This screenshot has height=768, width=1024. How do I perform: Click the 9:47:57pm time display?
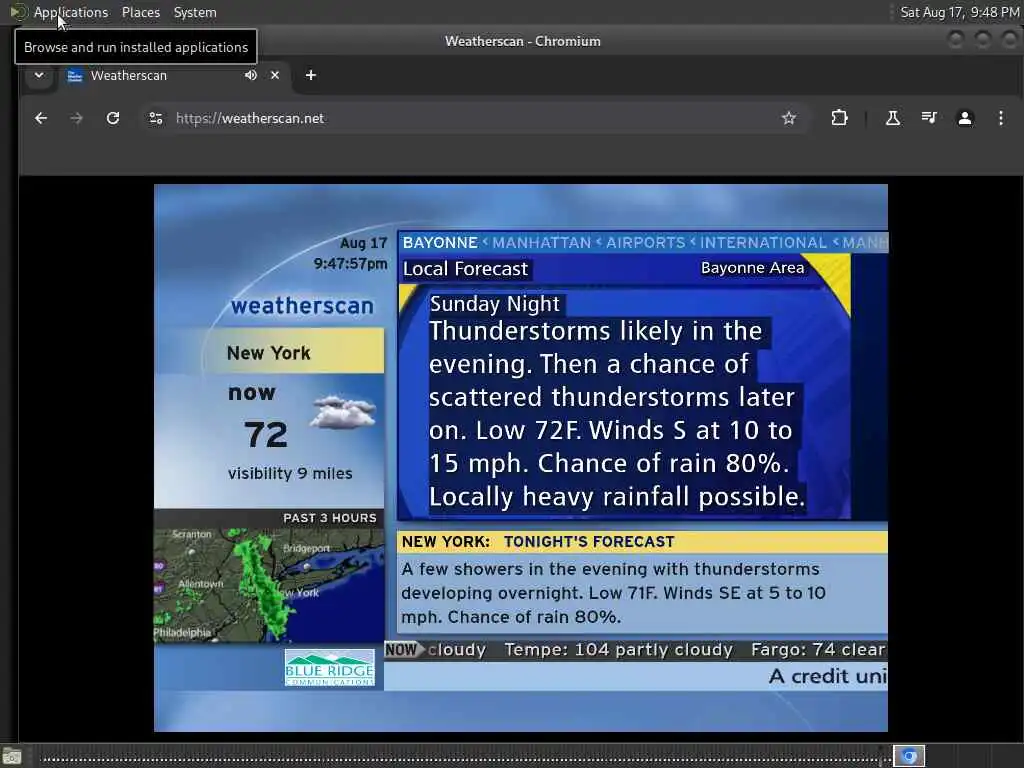(x=350, y=264)
